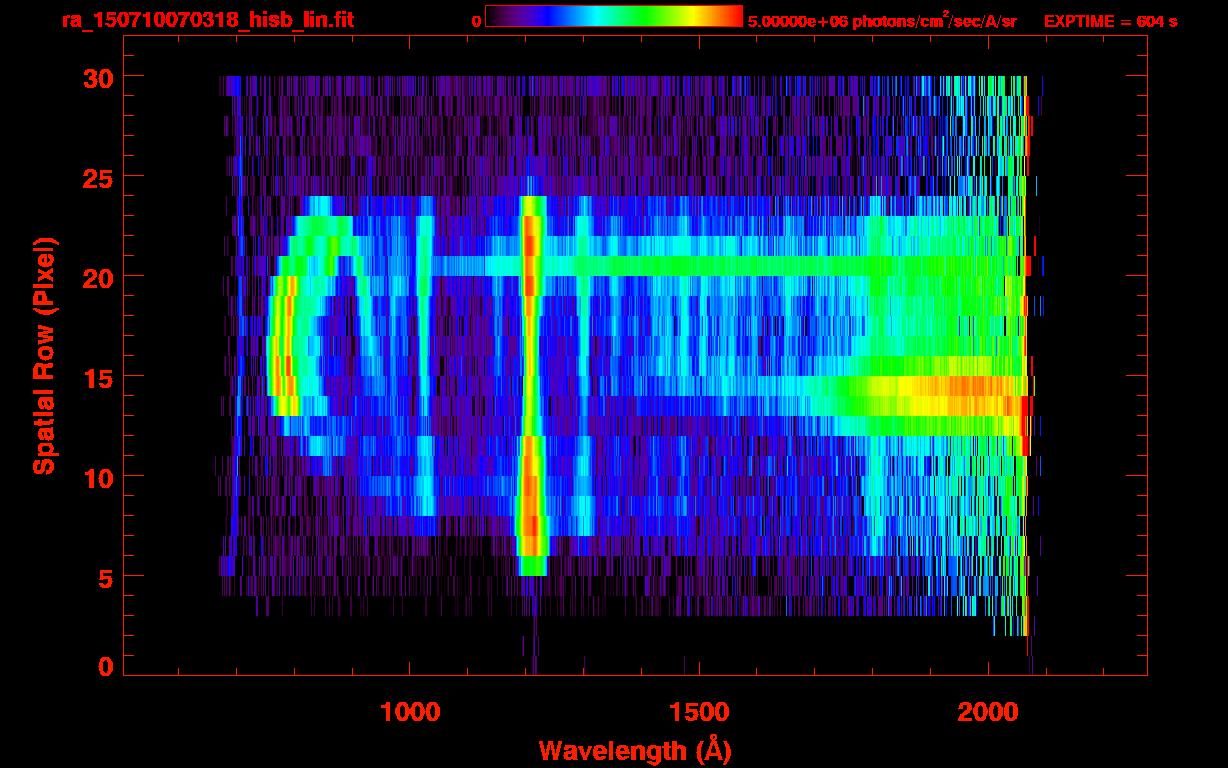Click the file name ra_150710070318_hisb_lin.fit

[207, 20]
